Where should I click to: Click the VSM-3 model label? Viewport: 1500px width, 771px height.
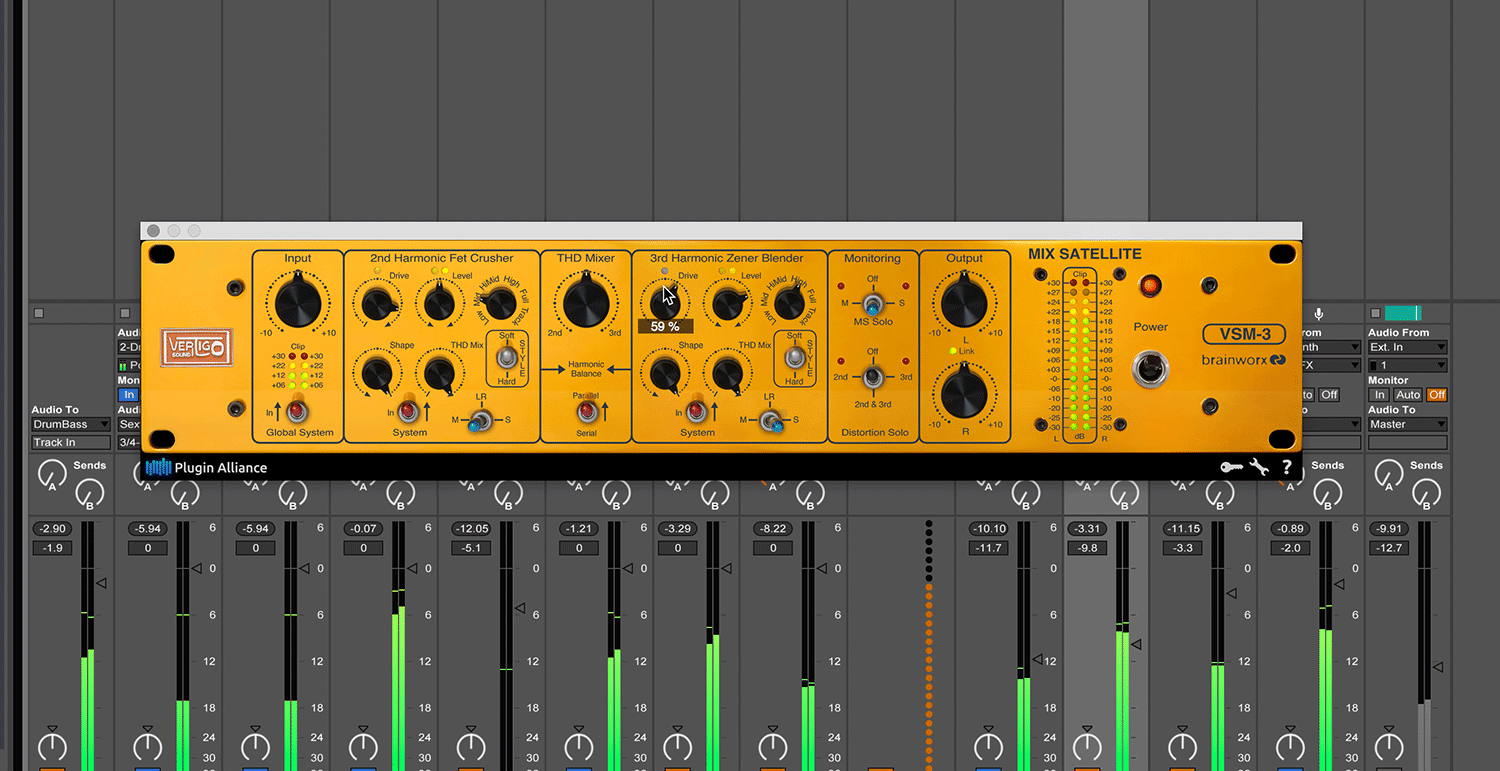pyautogui.click(x=1244, y=334)
